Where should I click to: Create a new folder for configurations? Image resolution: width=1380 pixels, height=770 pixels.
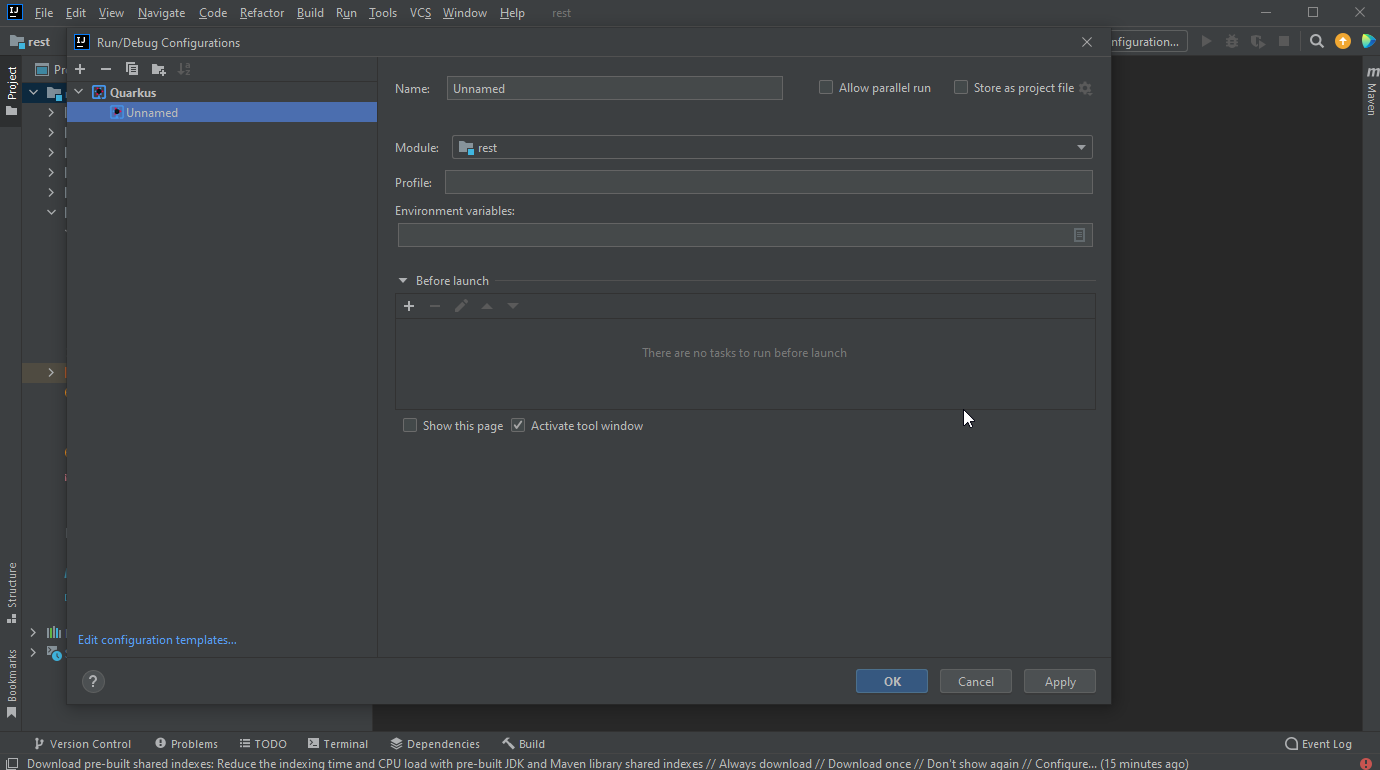click(157, 69)
